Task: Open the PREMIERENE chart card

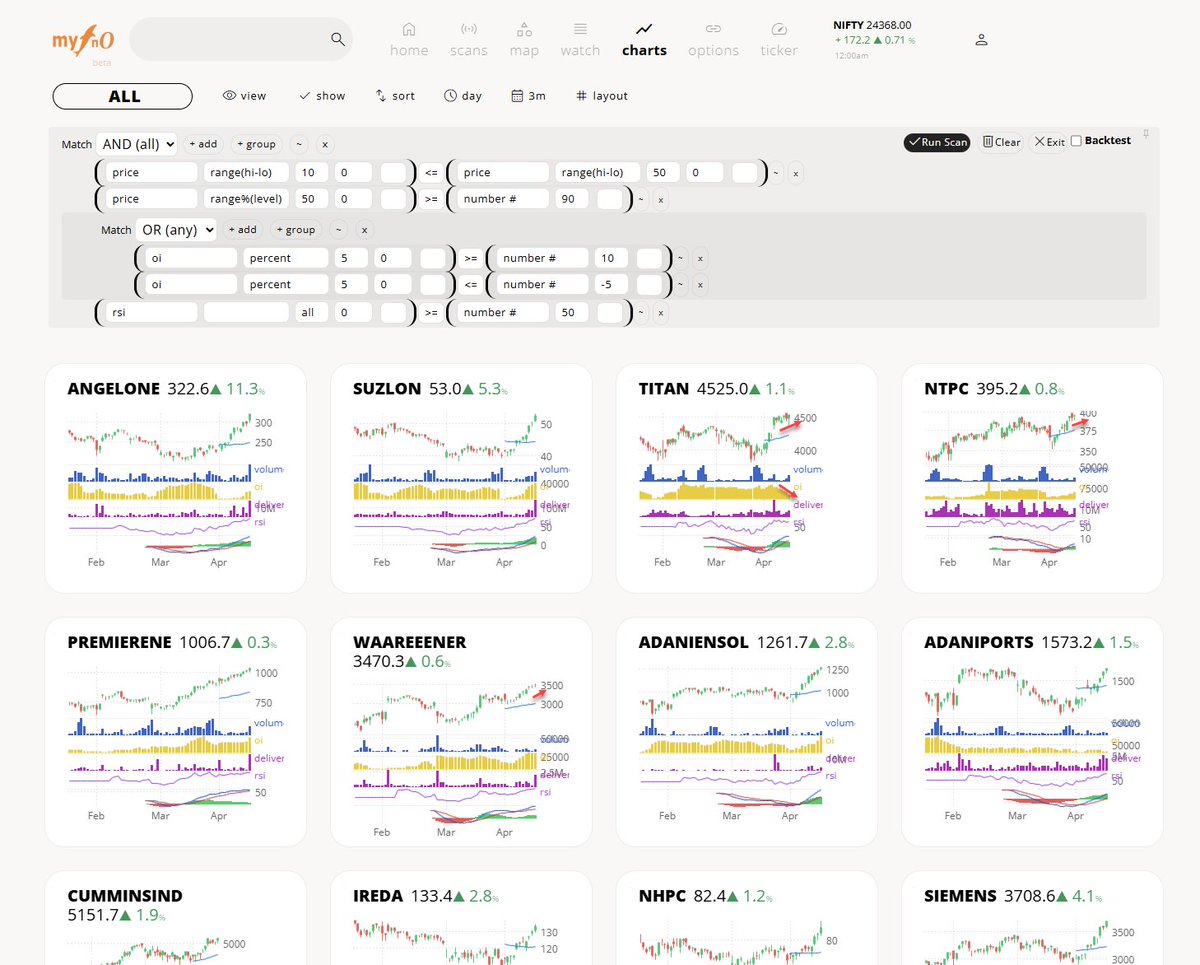Action: [176, 732]
